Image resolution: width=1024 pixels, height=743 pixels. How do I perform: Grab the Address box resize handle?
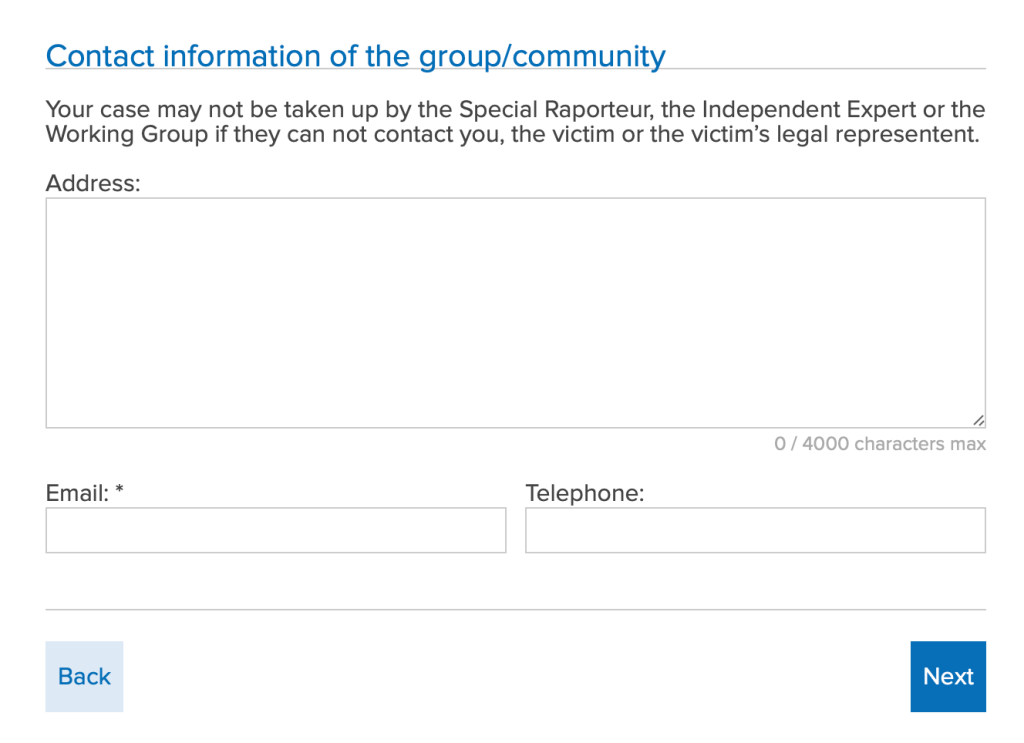pos(978,421)
